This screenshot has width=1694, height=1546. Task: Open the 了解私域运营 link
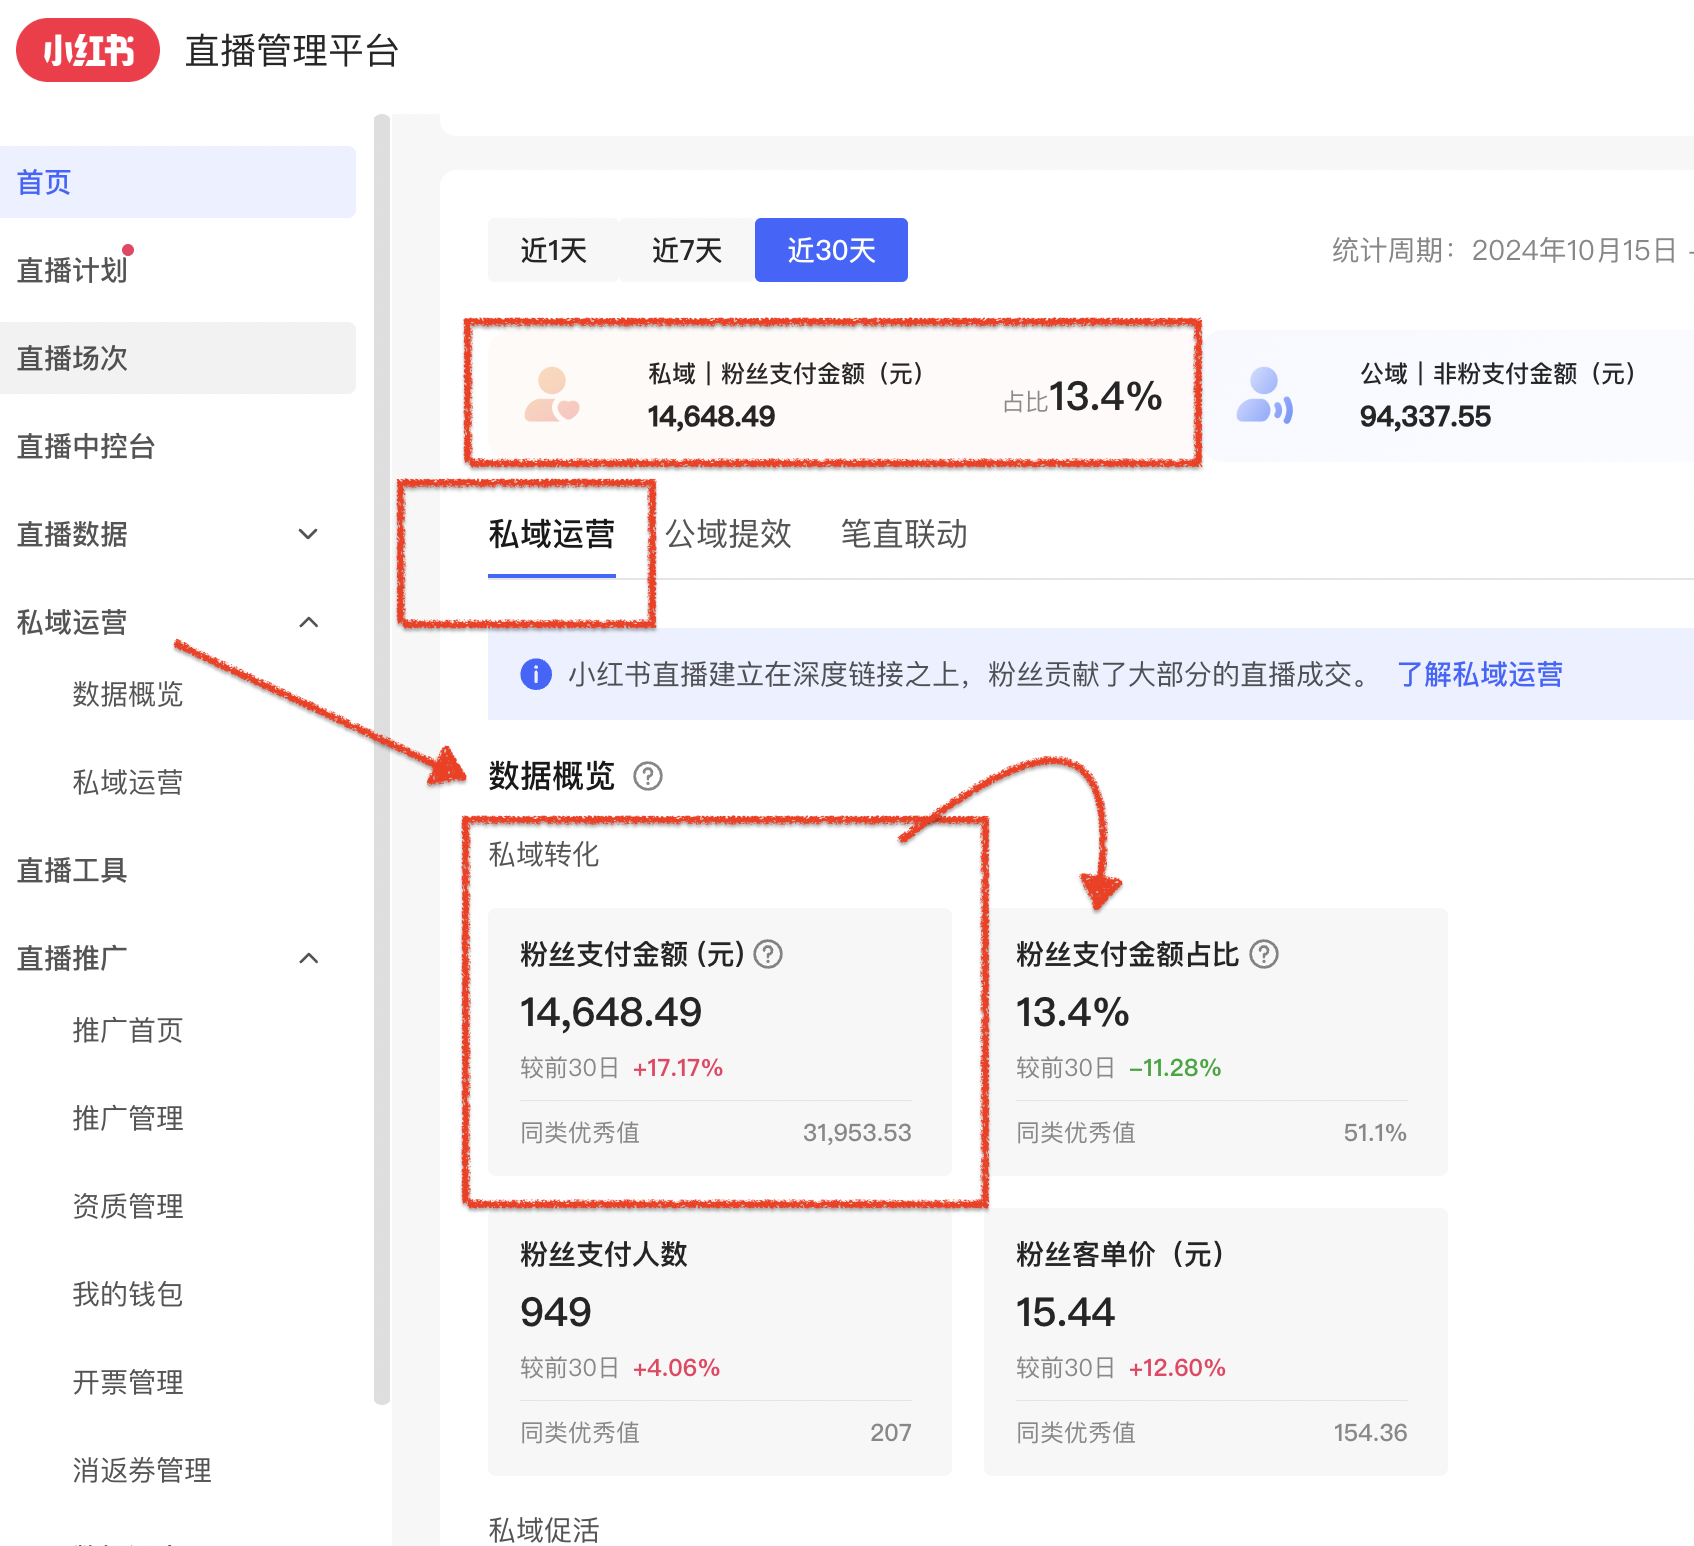coord(1480,674)
